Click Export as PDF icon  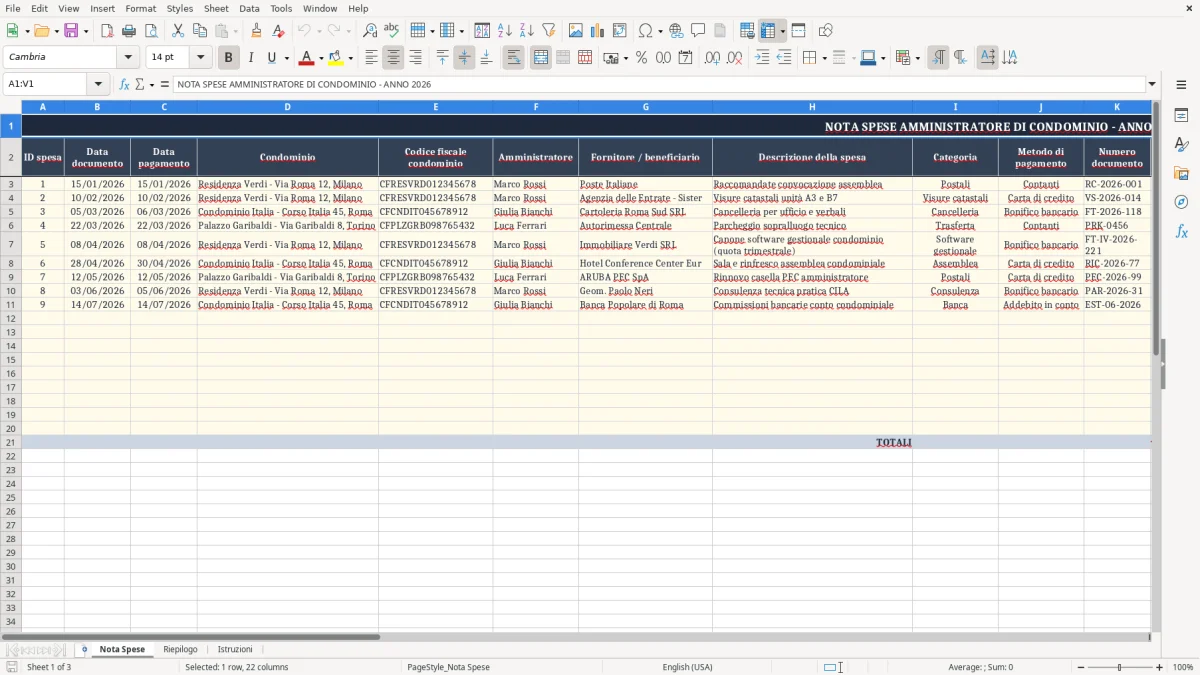coord(107,31)
